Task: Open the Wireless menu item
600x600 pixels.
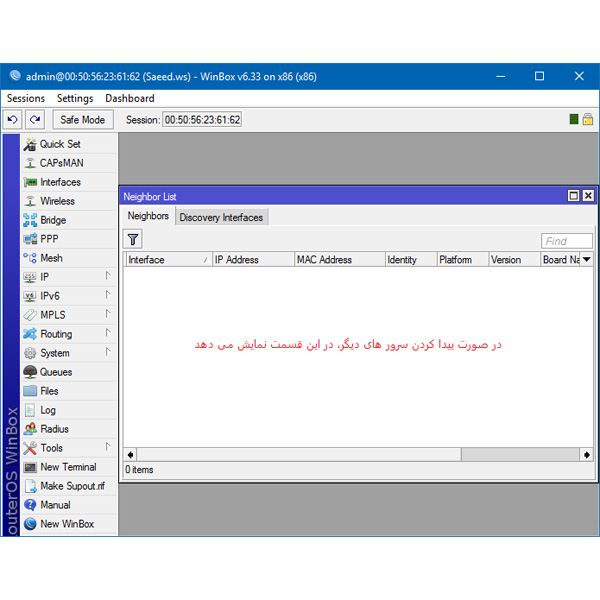Action: point(69,201)
